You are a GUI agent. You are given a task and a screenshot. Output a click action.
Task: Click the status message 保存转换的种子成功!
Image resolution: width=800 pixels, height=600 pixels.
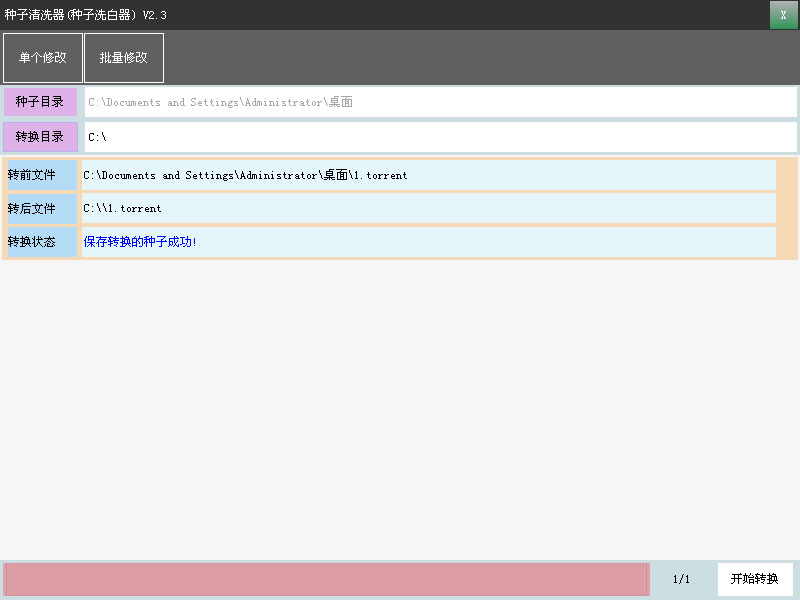coord(140,242)
